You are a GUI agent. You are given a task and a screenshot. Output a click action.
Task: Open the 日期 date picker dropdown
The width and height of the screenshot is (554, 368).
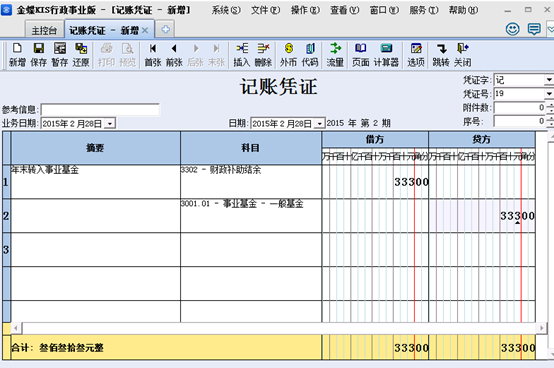pos(319,124)
